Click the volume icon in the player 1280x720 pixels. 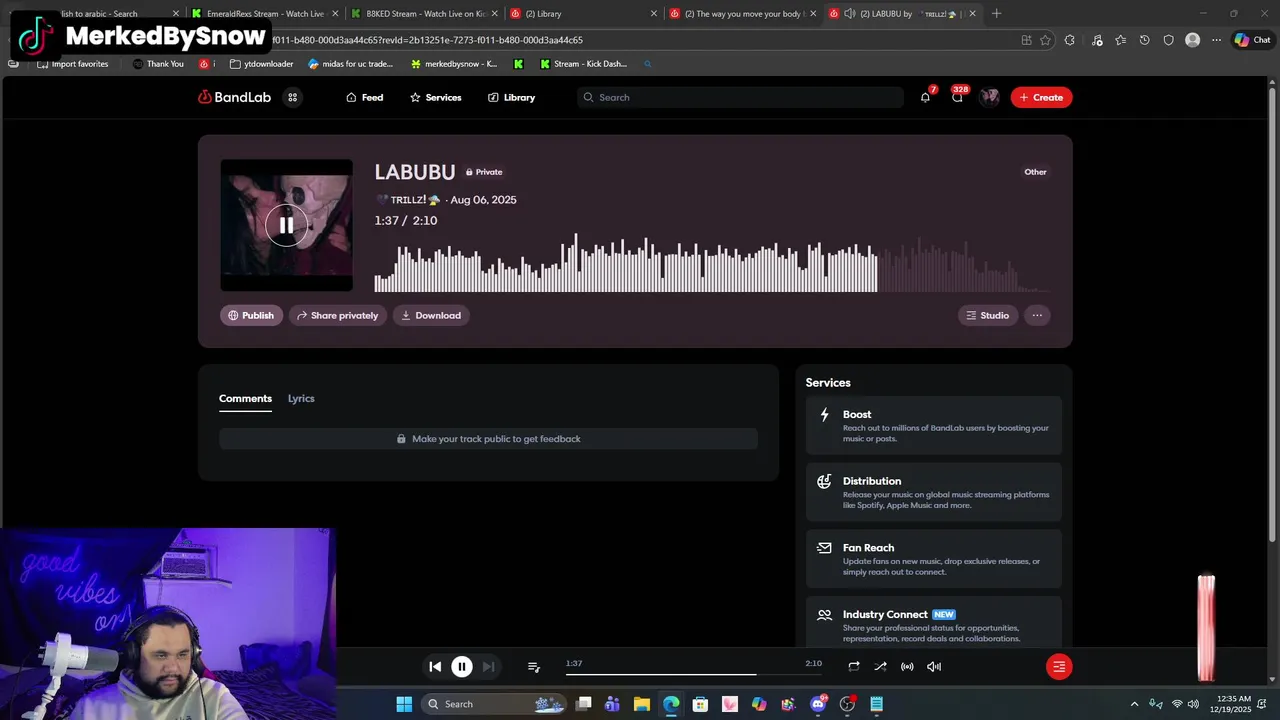point(934,667)
